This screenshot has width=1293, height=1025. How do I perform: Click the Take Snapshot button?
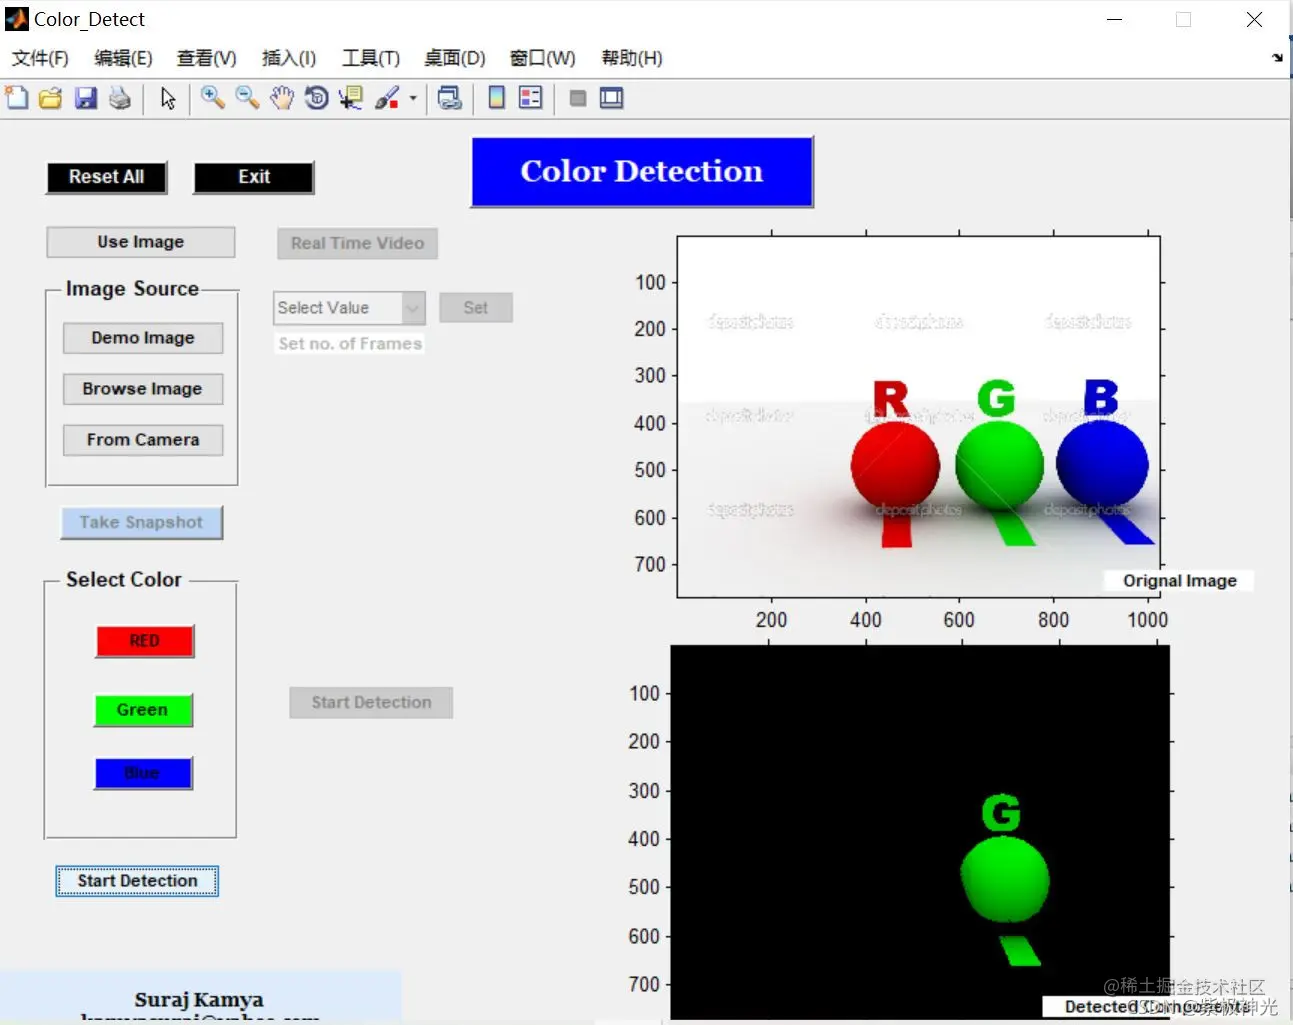pyautogui.click(x=141, y=522)
